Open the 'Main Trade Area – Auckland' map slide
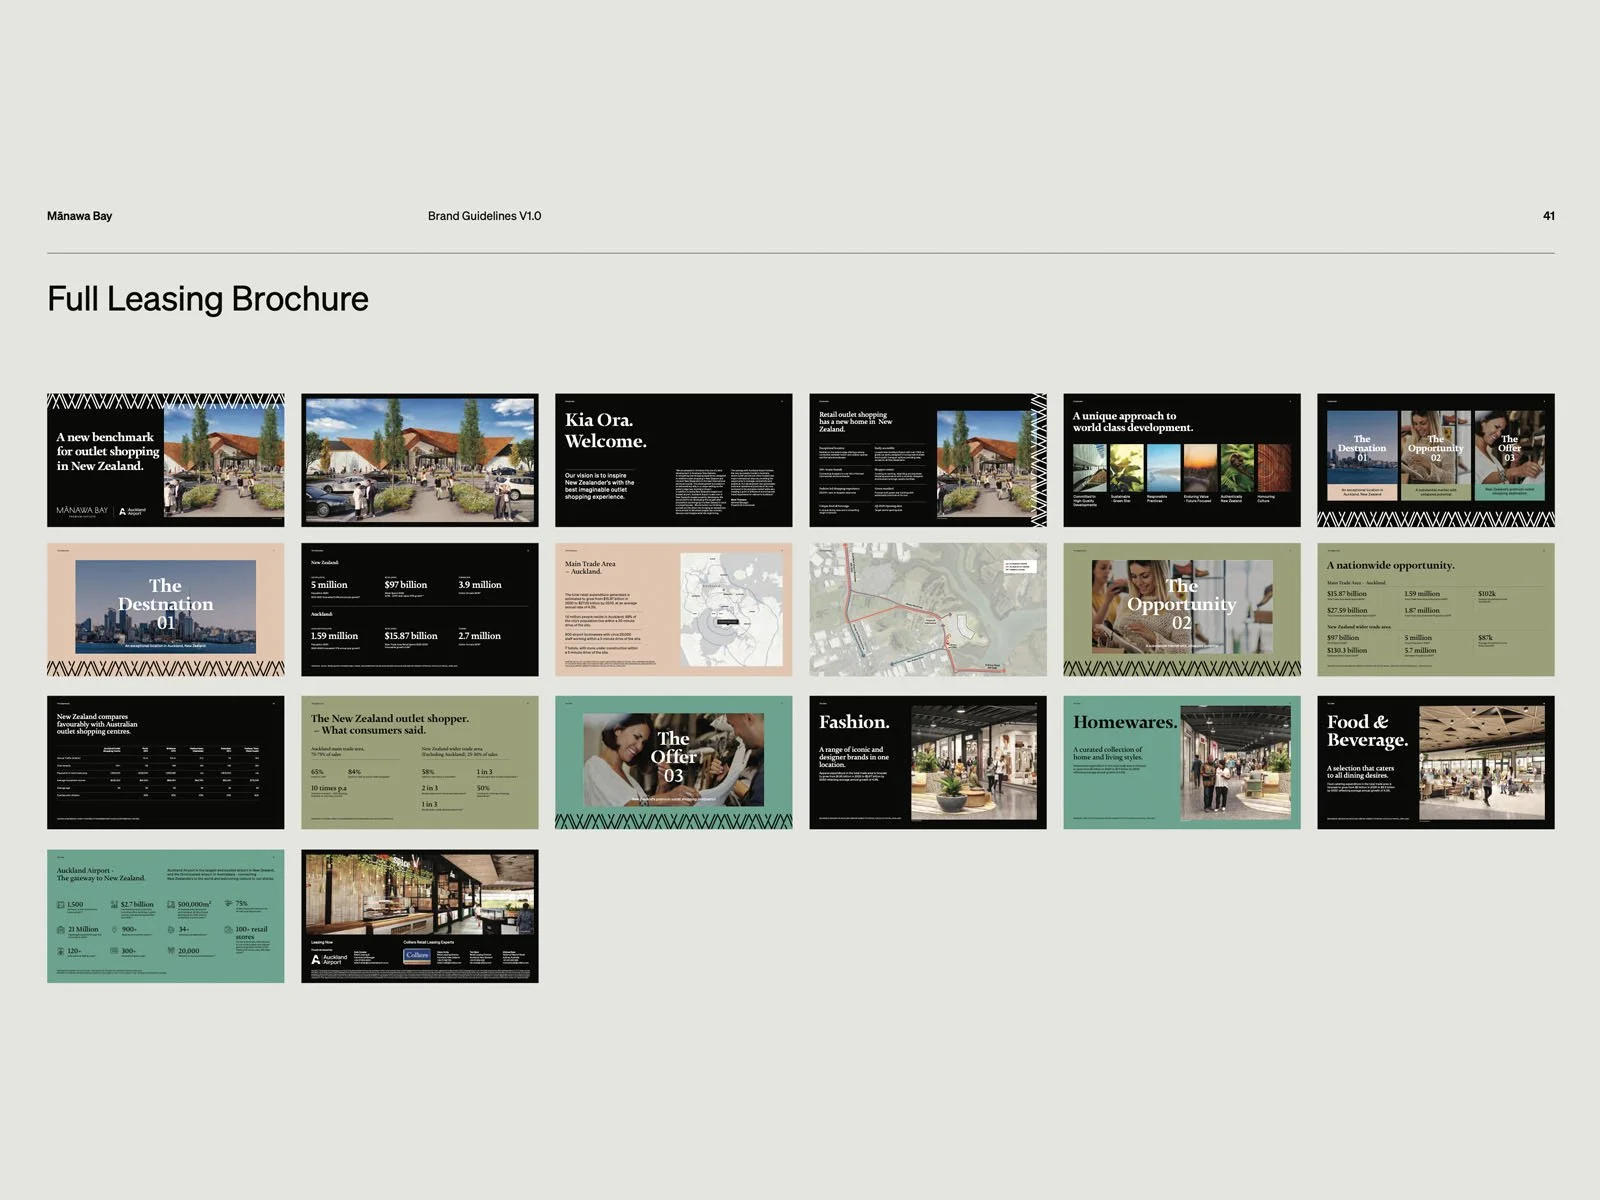This screenshot has width=1600, height=1200. click(674, 610)
